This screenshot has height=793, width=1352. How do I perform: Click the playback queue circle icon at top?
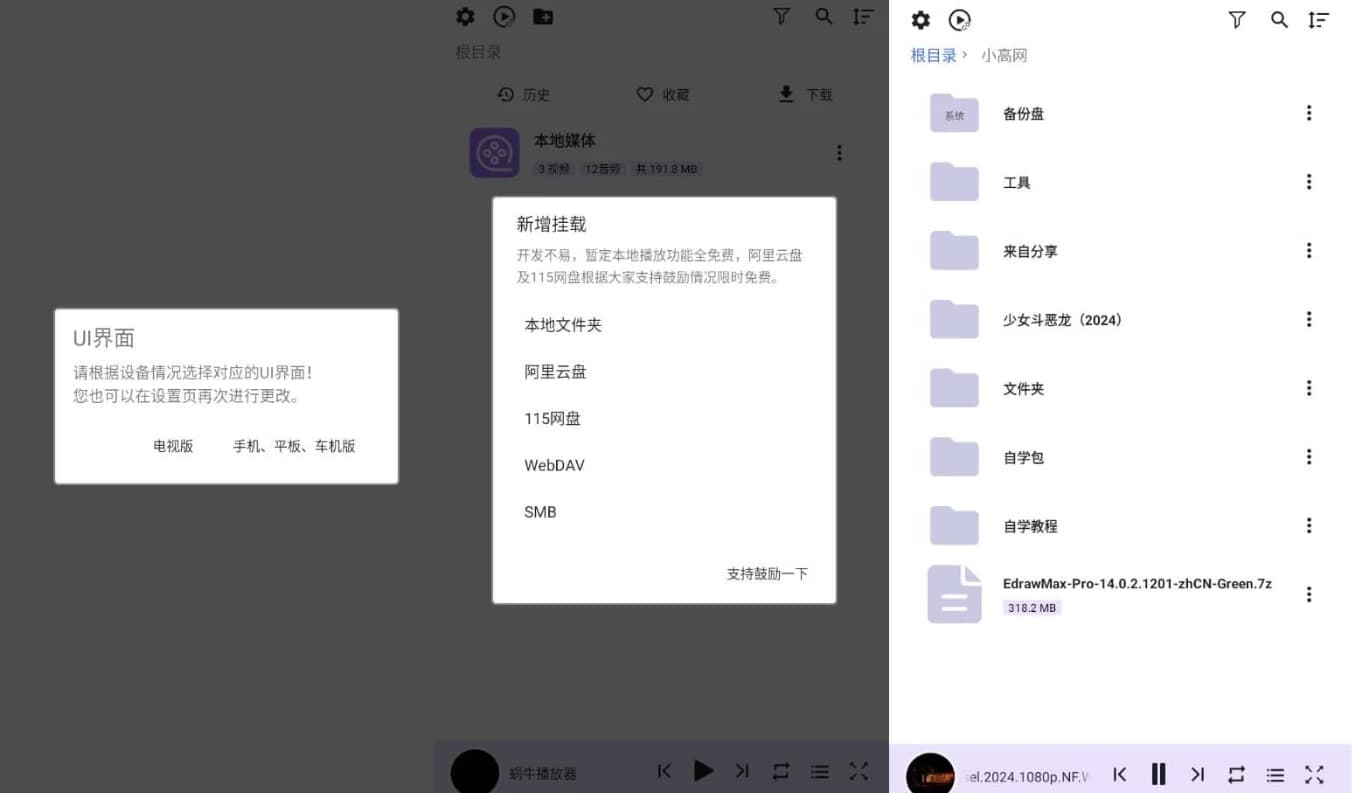click(x=959, y=19)
